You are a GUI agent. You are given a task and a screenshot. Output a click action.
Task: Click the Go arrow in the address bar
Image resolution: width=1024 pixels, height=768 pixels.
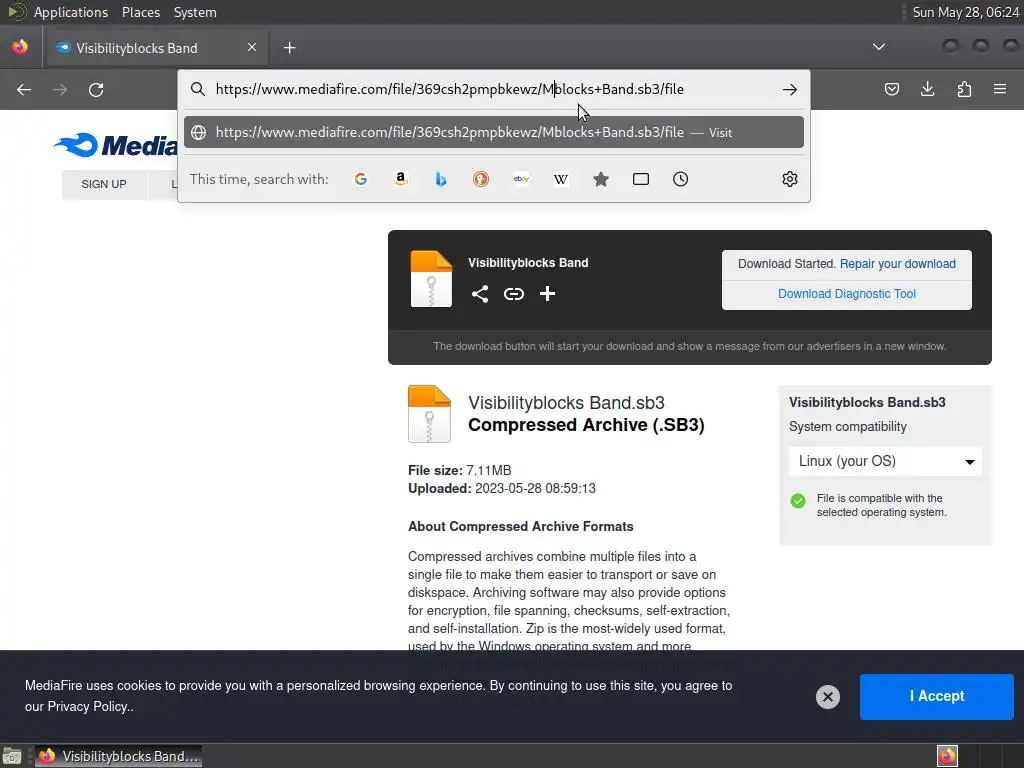pyautogui.click(x=790, y=89)
